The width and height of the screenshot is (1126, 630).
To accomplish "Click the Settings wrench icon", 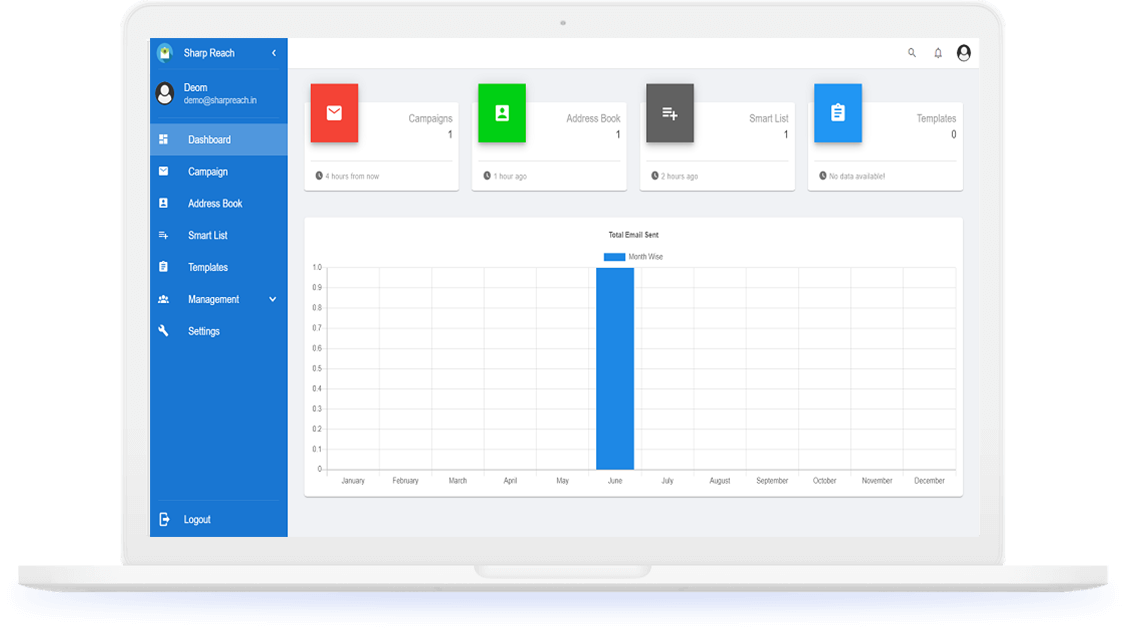I will click(x=164, y=331).
